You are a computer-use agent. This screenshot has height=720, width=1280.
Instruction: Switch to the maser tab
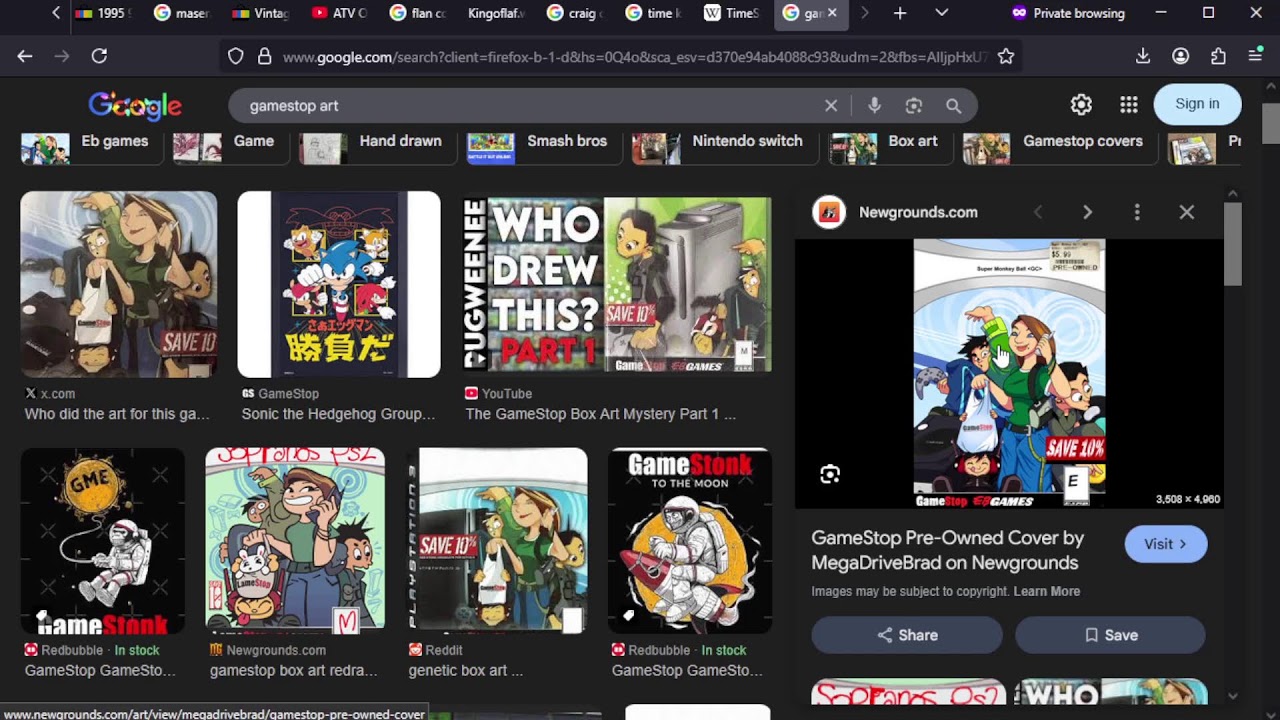[183, 13]
